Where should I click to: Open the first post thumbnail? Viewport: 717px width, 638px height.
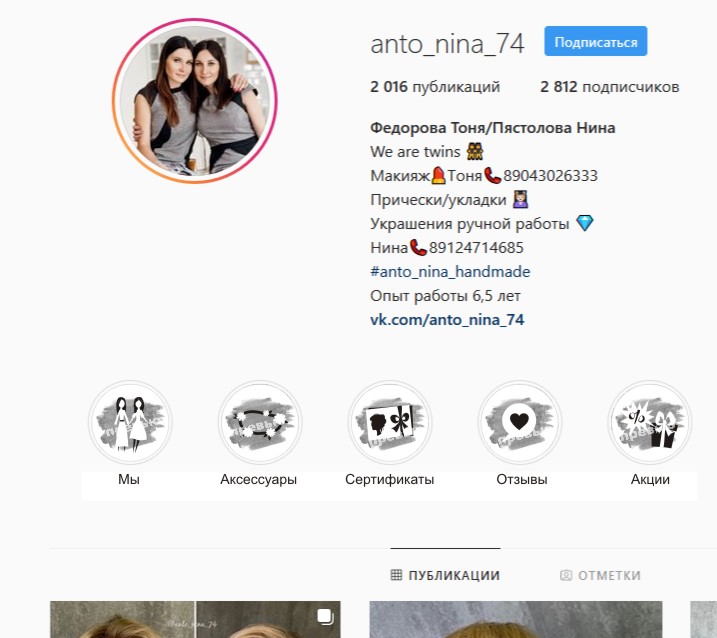[x=195, y=619]
